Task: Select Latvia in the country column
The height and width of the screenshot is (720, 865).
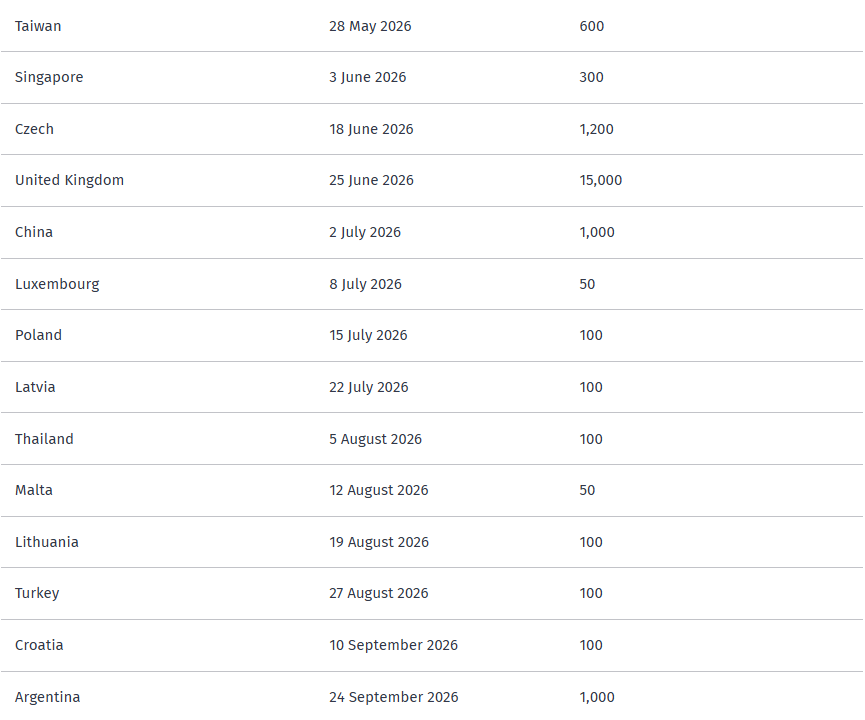Action: tap(35, 387)
